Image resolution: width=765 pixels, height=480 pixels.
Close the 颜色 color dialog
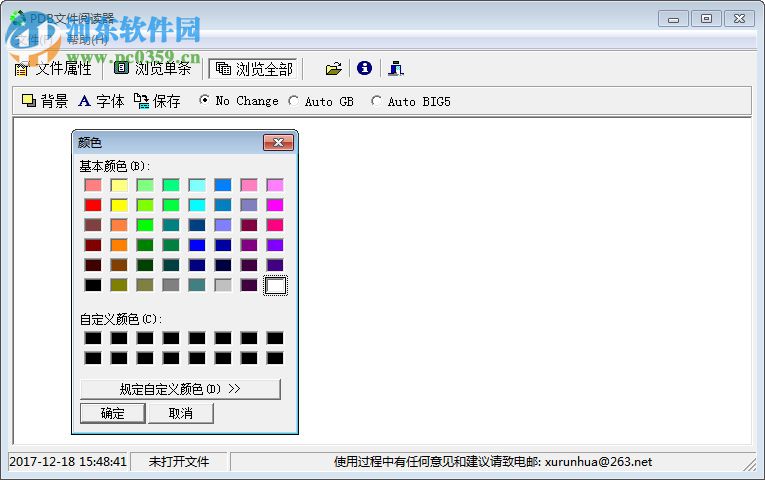(279, 142)
